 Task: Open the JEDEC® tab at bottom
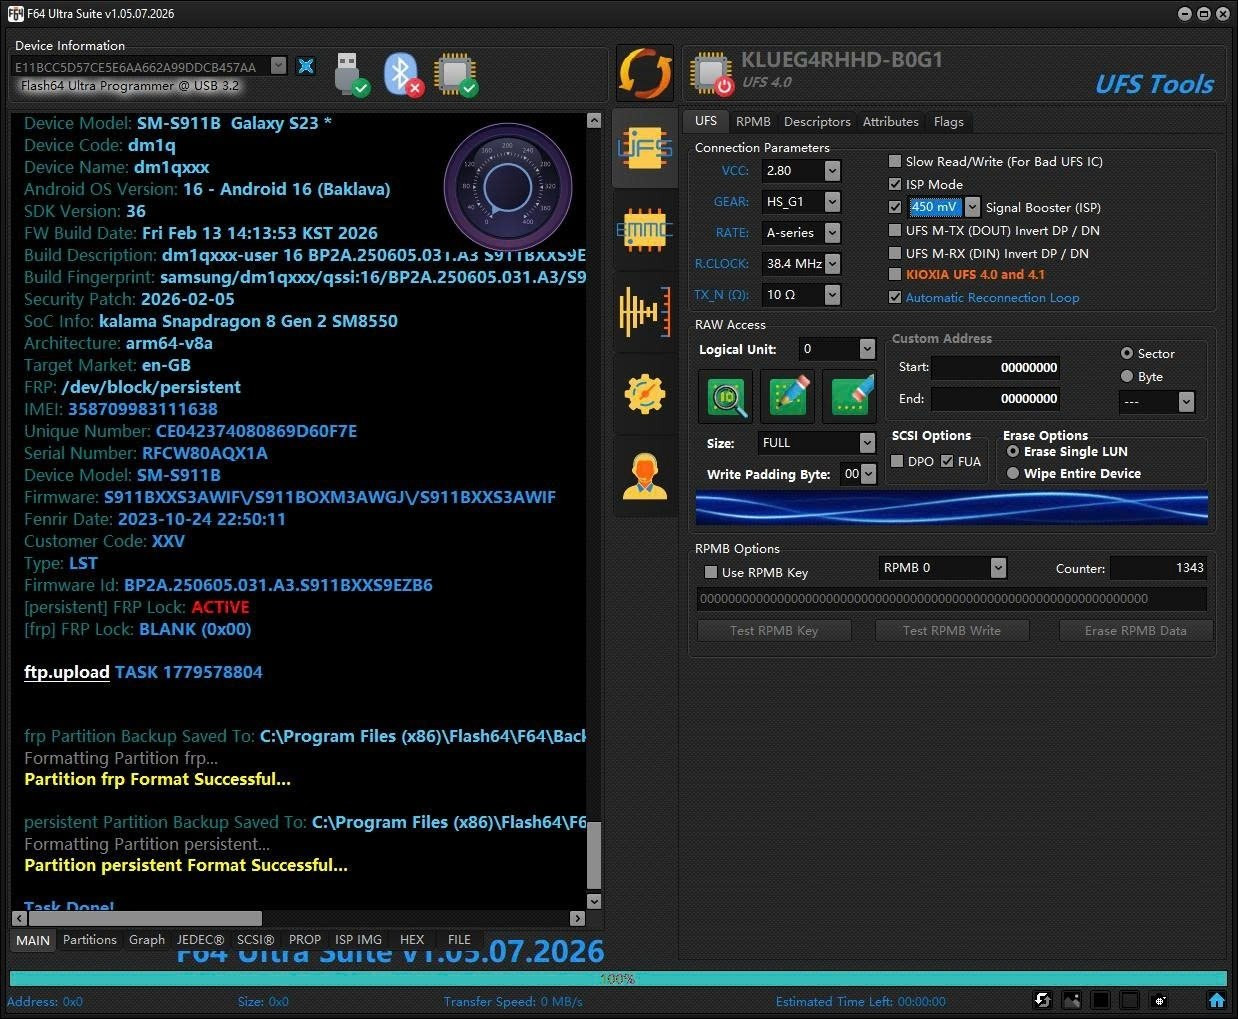click(200, 939)
